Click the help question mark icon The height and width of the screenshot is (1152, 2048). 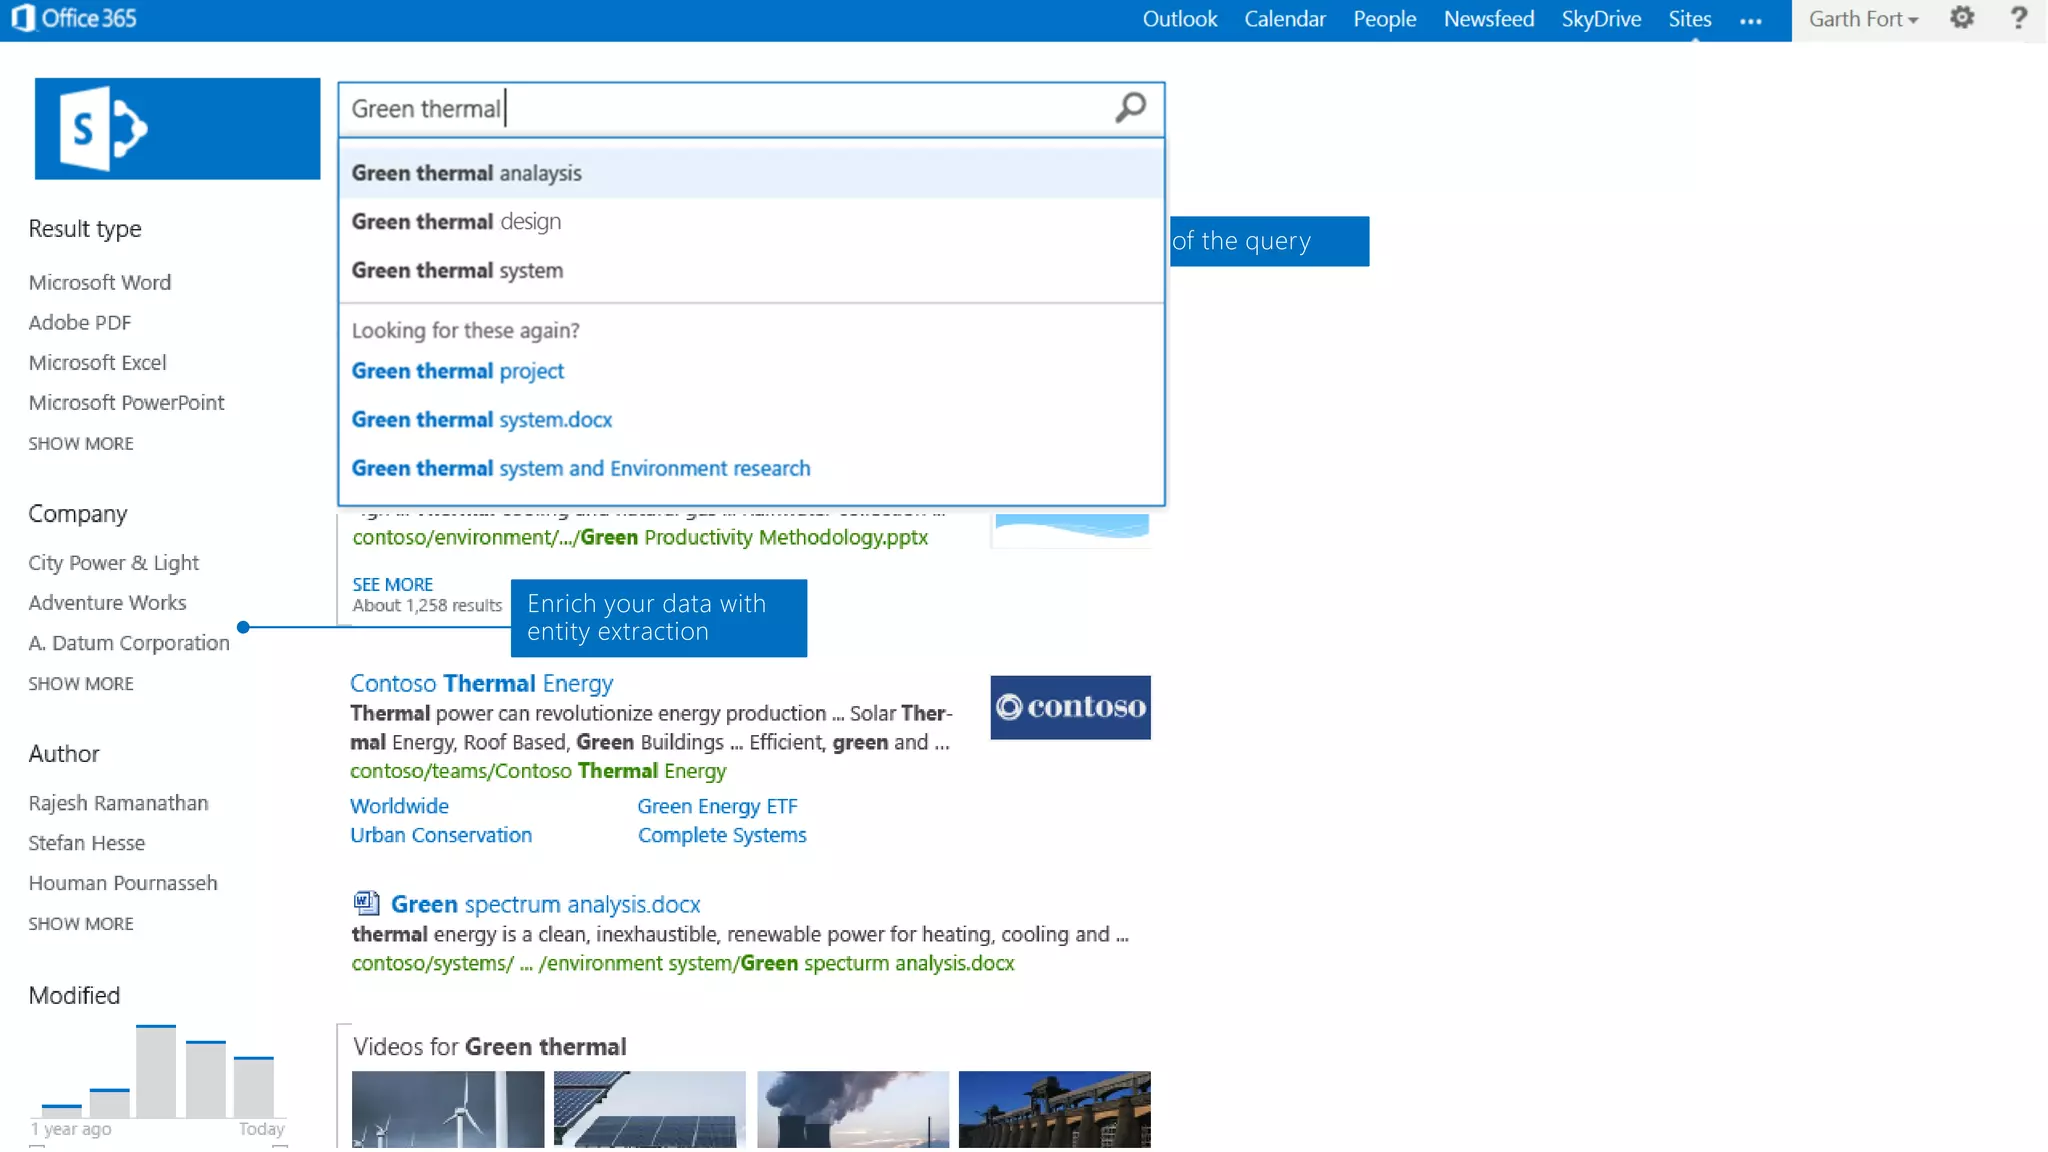pos(2018,19)
